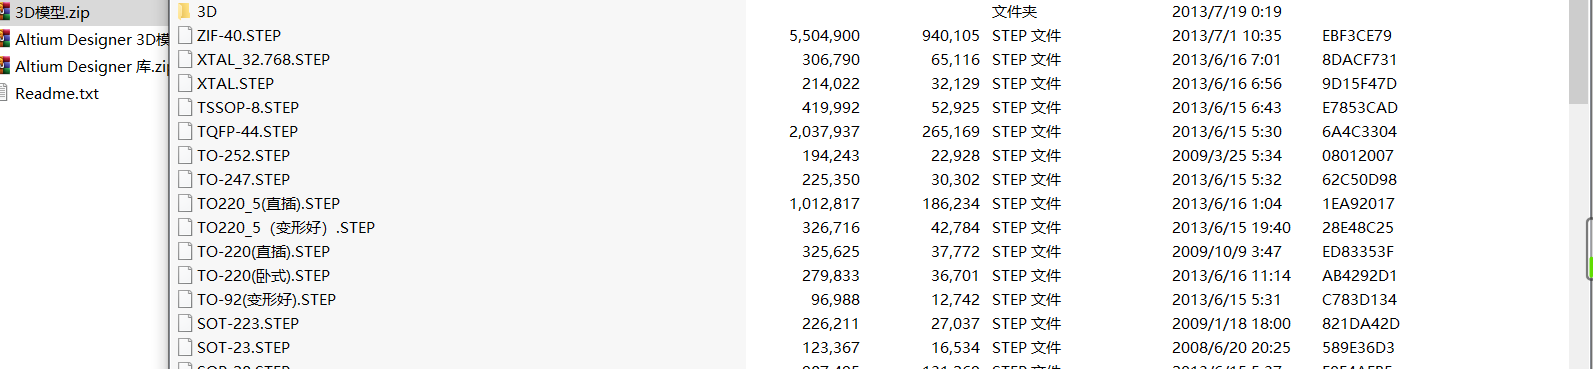Click the Altium Designer 库.zip archive icon
1593x369 pixels.
pyautogui.click(x=5, y=66)
